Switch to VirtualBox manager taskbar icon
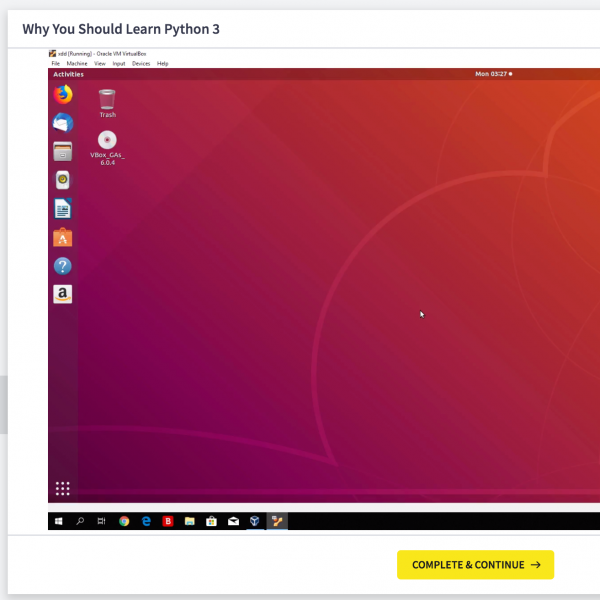 tap(255, 521)
